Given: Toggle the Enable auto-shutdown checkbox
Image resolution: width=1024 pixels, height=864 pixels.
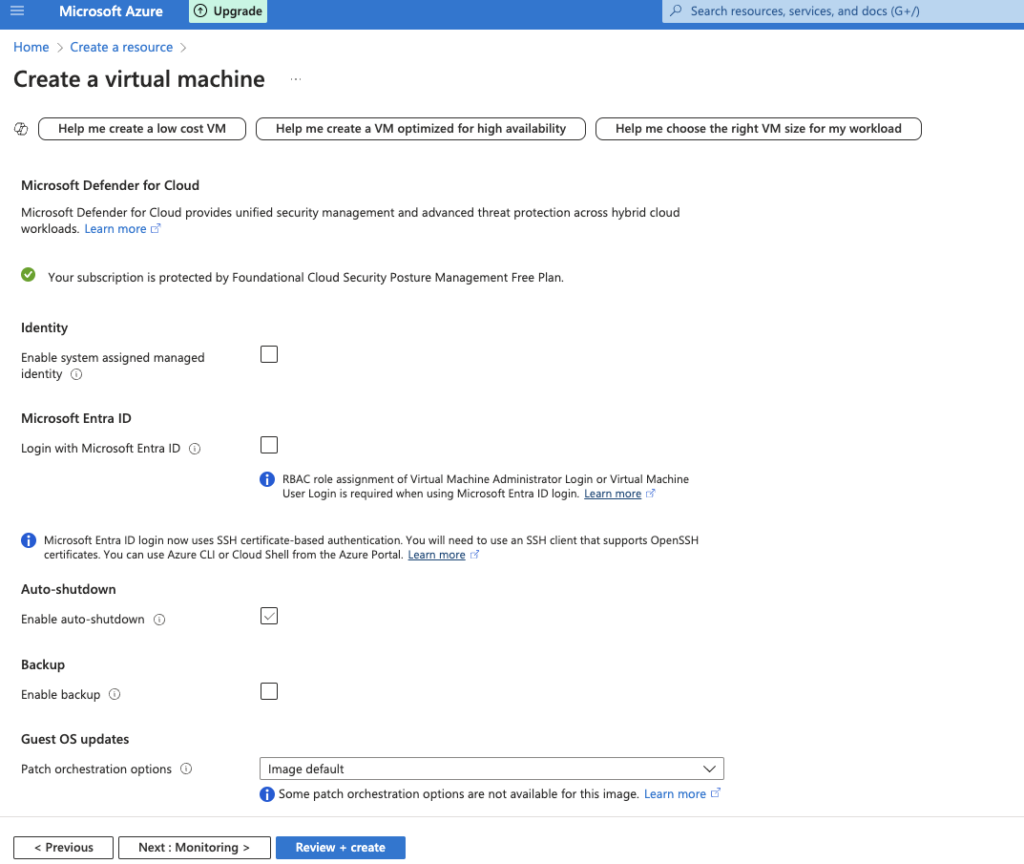Looking at the screenshot, I should [269, 616].
